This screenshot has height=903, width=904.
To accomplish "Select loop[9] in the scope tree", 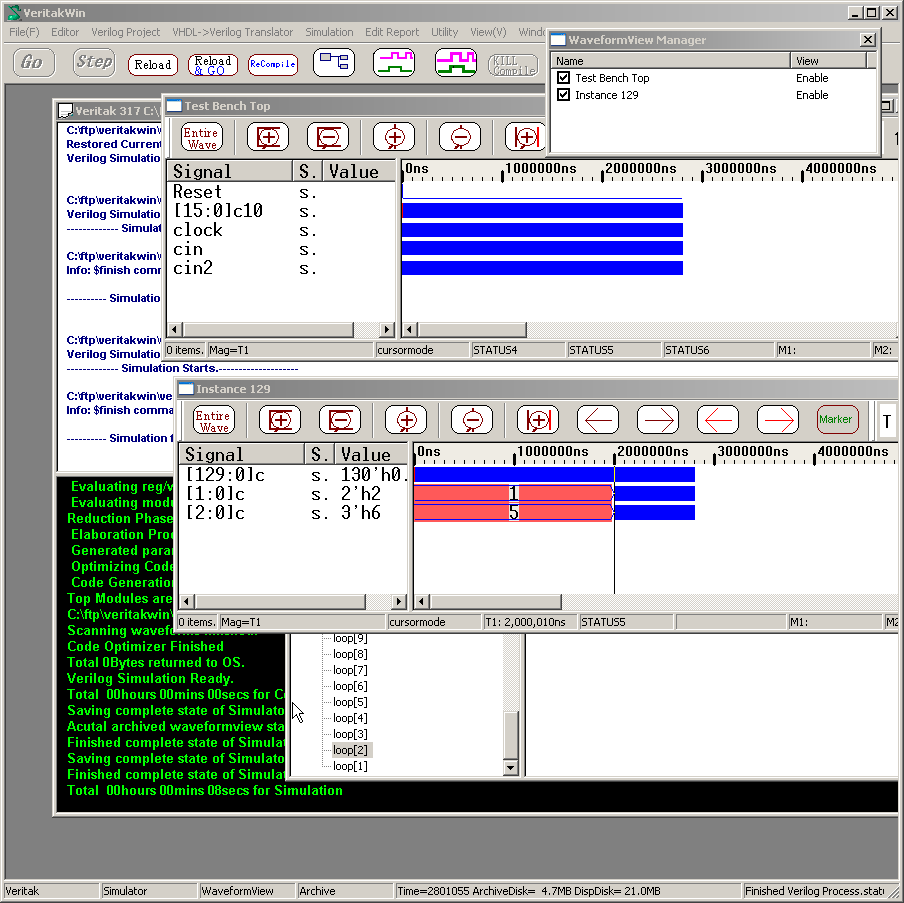I will [351, 638].
